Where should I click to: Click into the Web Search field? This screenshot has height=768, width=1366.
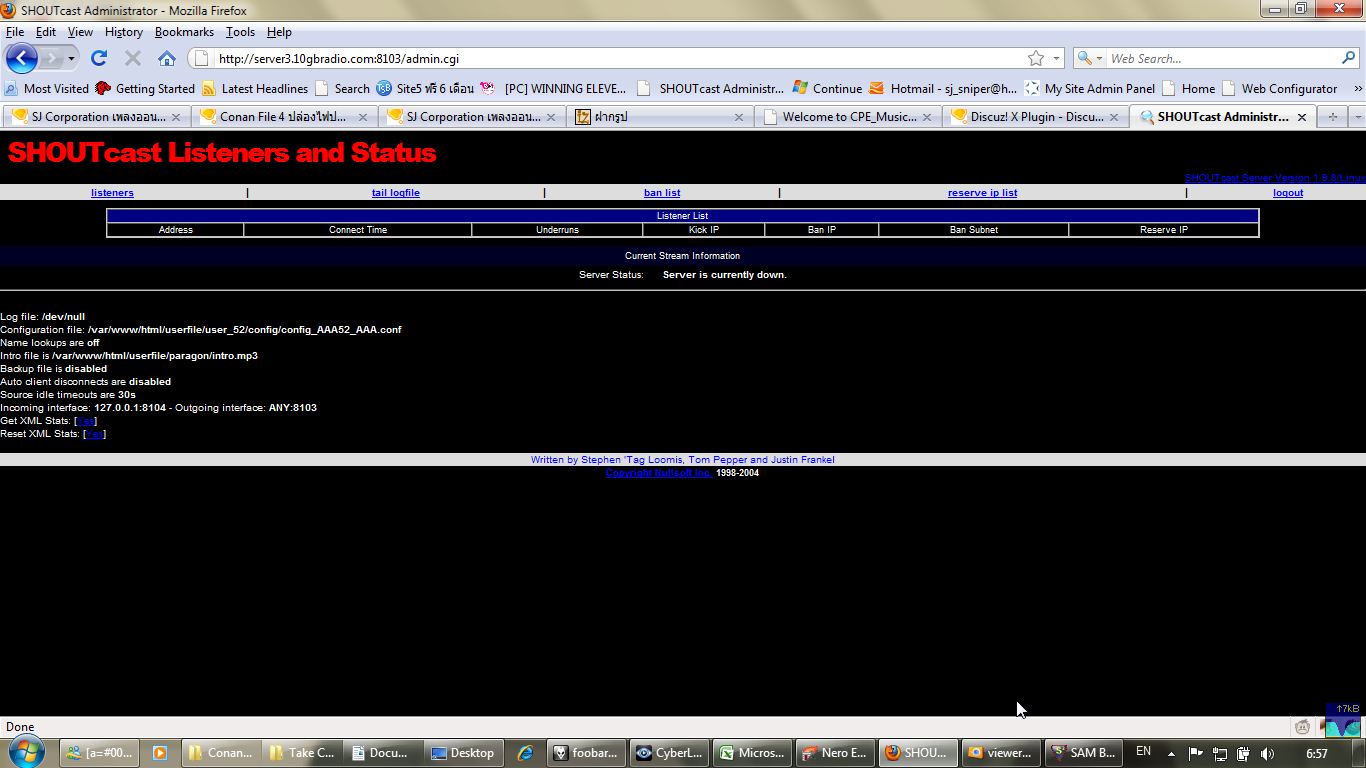click(1222, 58)
